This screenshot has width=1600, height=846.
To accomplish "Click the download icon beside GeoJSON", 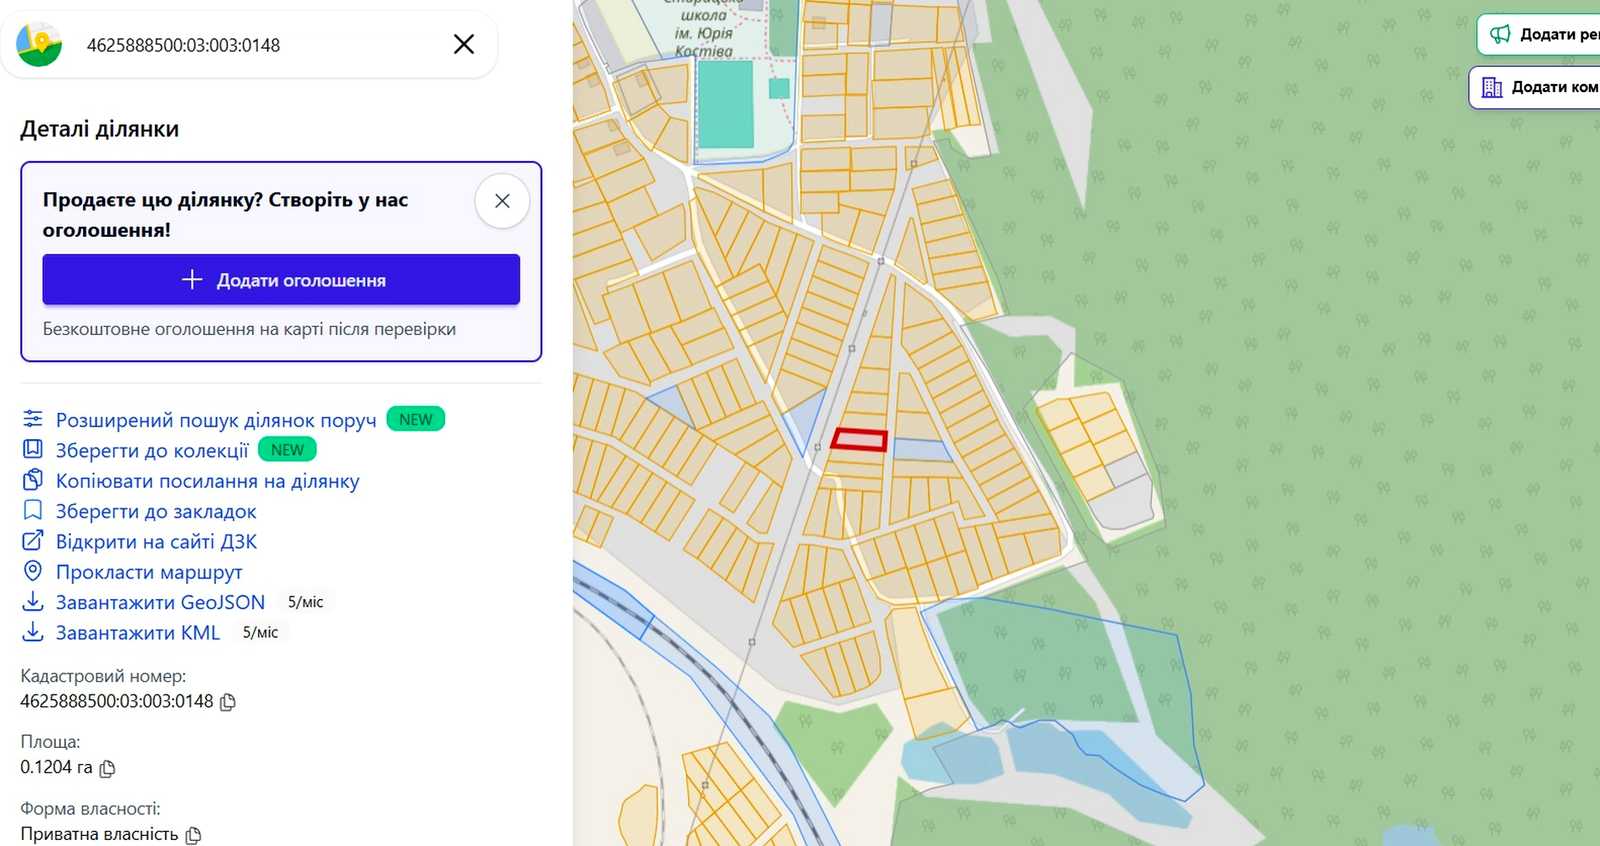I will click(33, 601).
